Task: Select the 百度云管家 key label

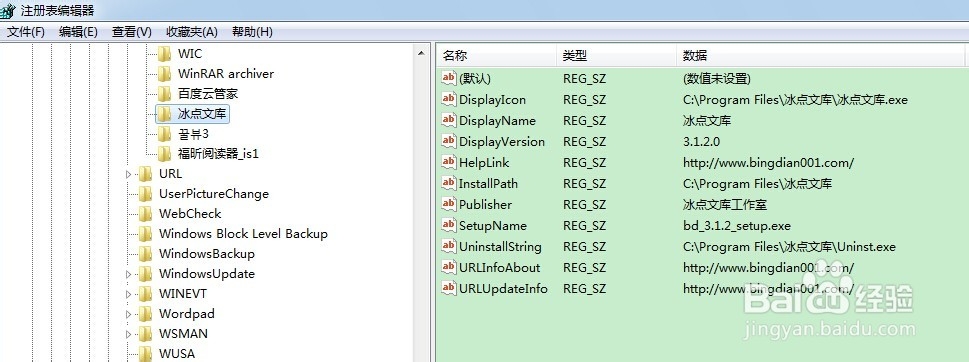Action: tap(208, 94)
